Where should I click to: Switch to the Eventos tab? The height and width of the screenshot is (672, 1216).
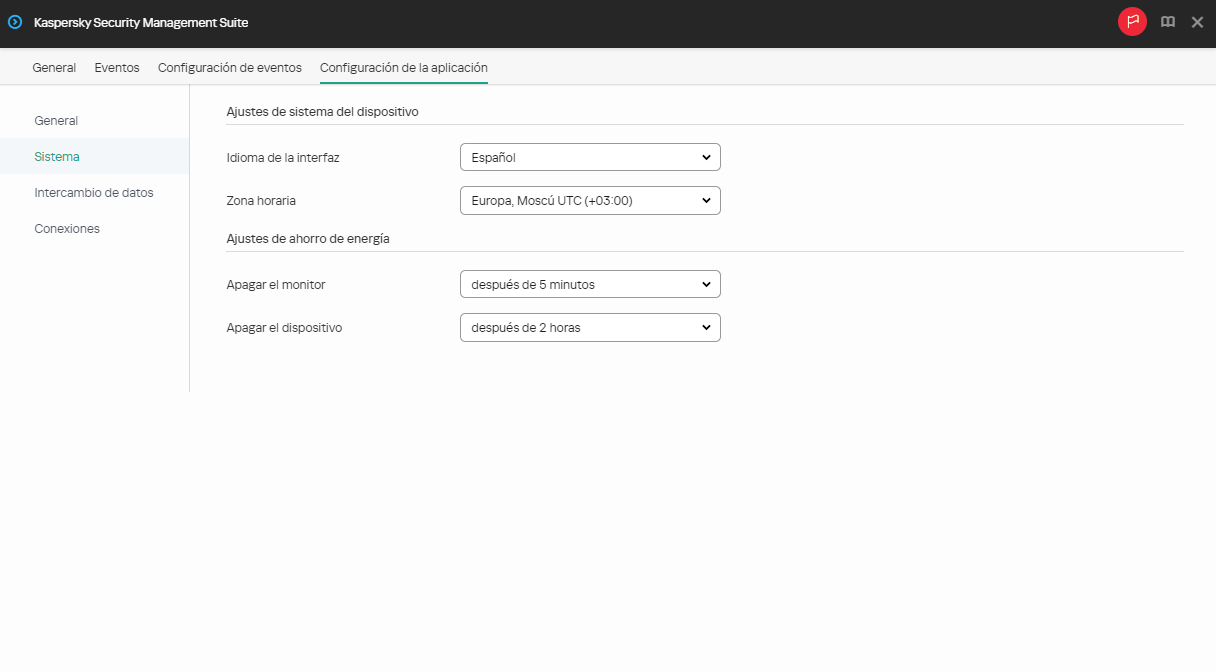(116, 67)
